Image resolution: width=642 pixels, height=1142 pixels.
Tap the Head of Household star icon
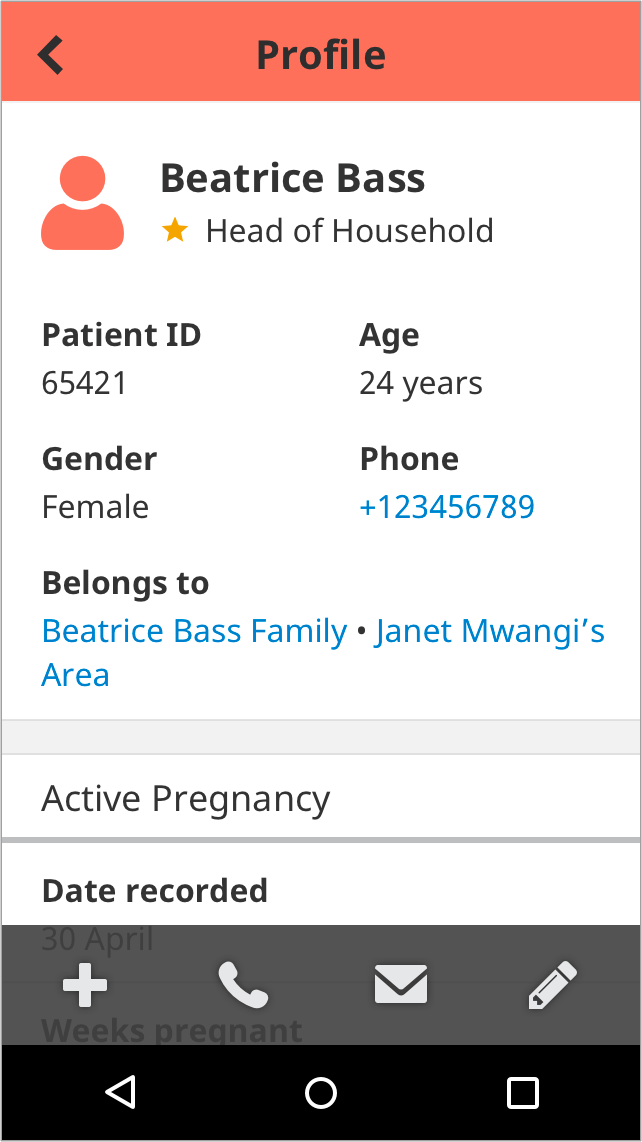(175, 231)
